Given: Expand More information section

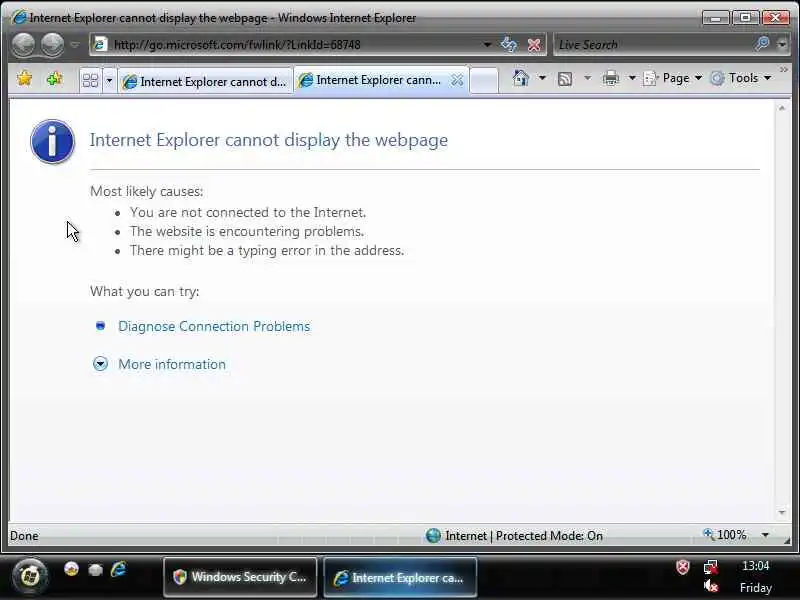Looking at the screenshot, I should click(101, 364).
